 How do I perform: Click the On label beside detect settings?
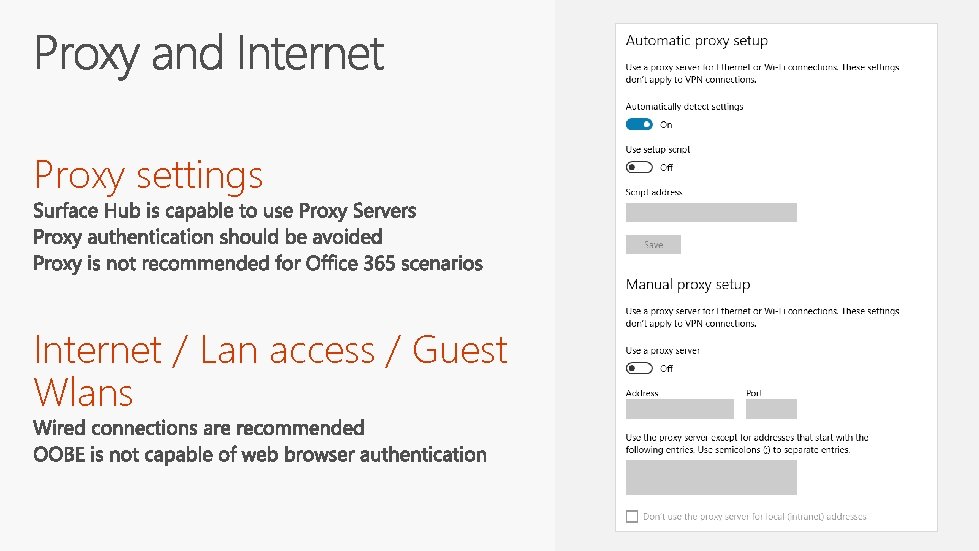[x=666, y=125]
